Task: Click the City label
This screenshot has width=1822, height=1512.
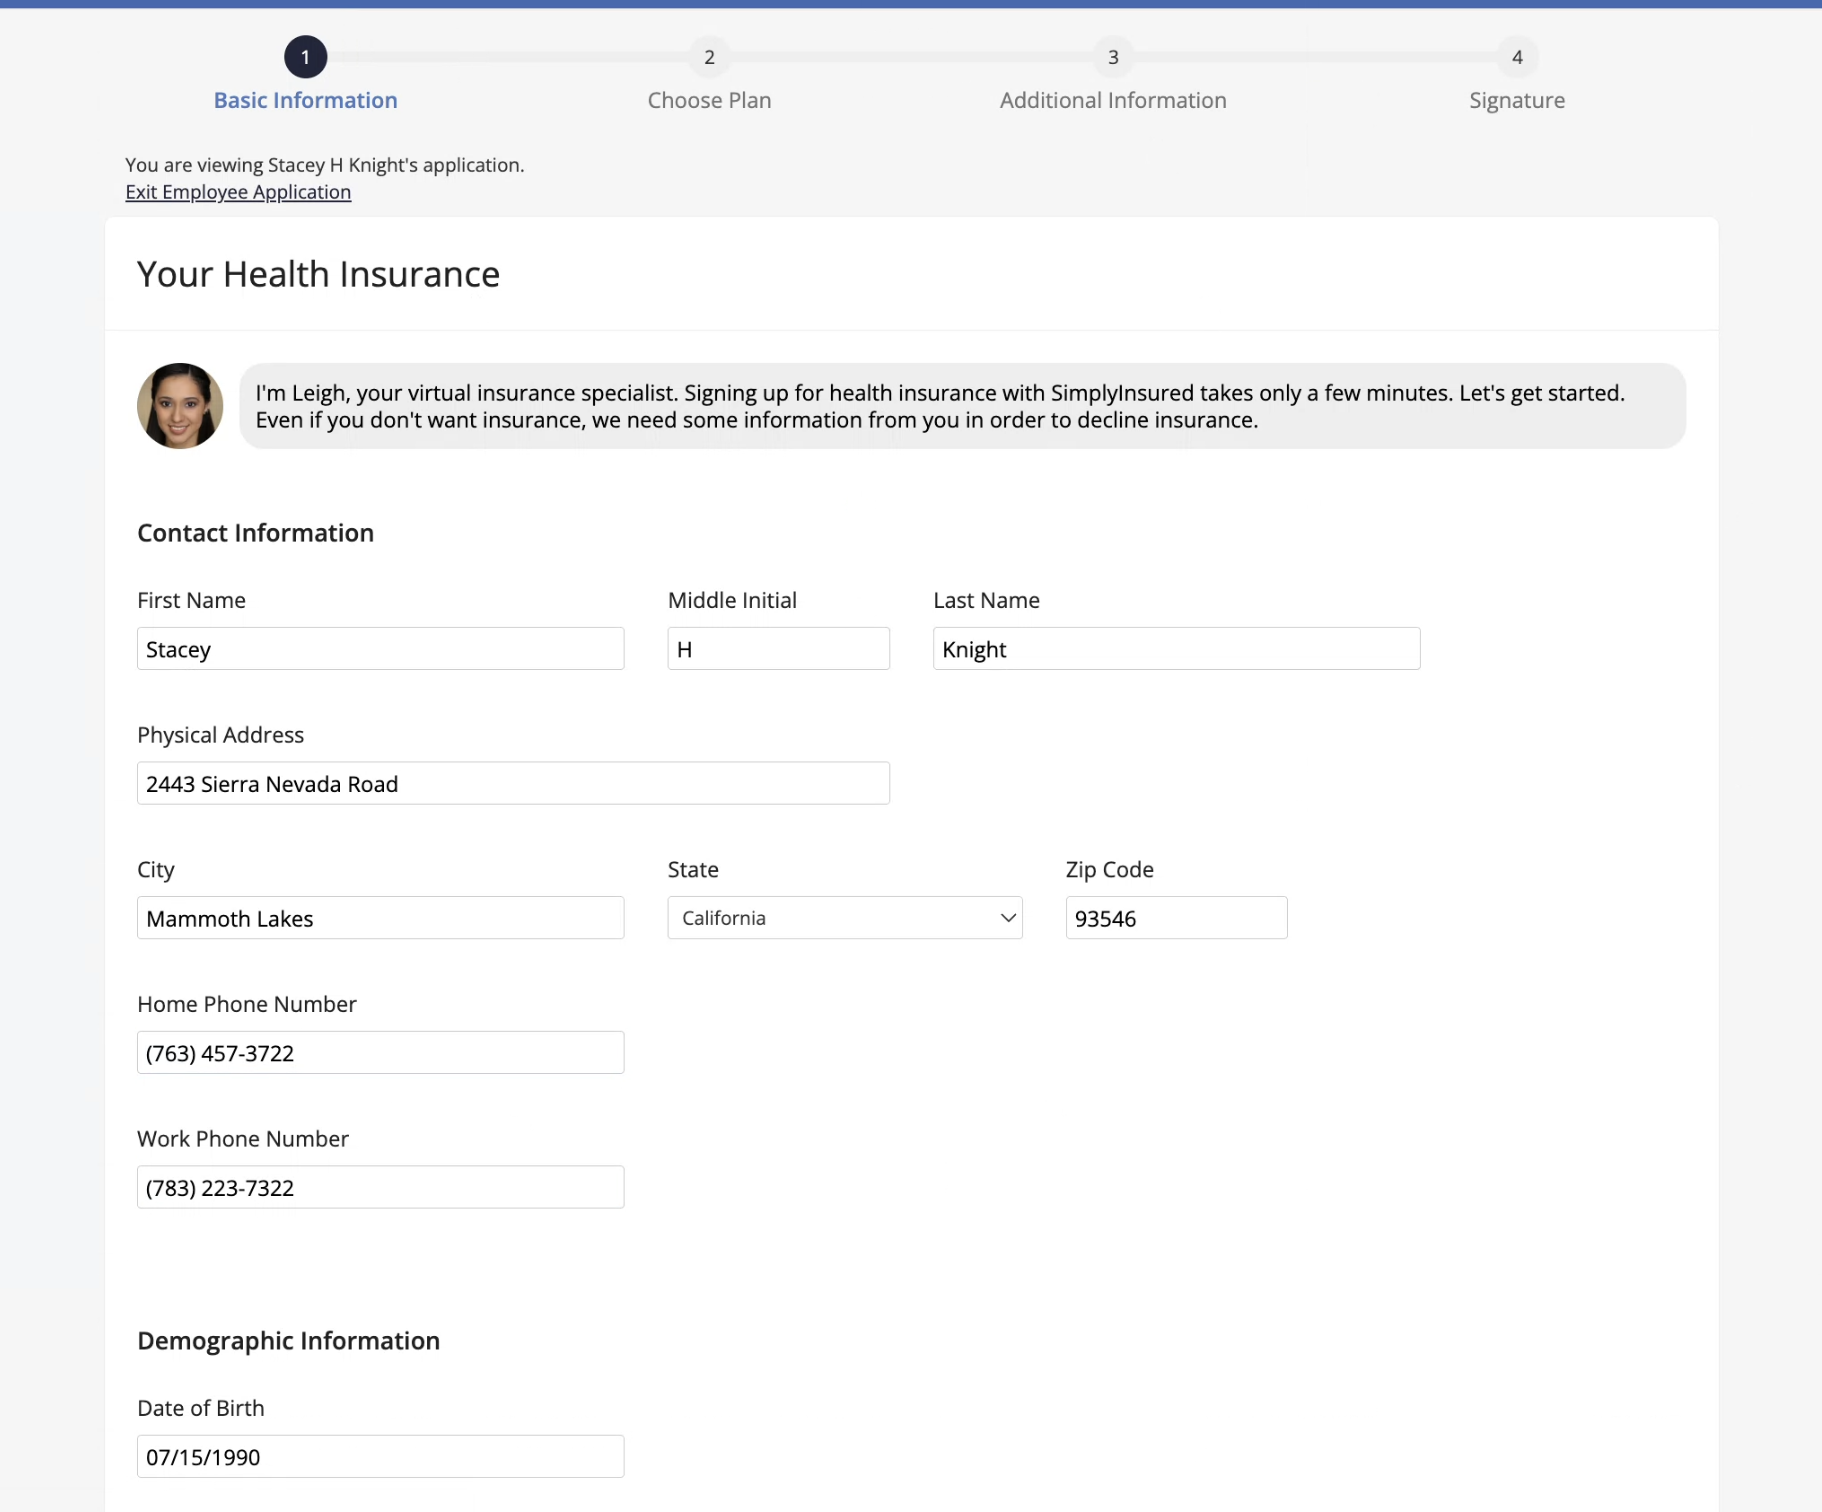Action: (156, 870)
